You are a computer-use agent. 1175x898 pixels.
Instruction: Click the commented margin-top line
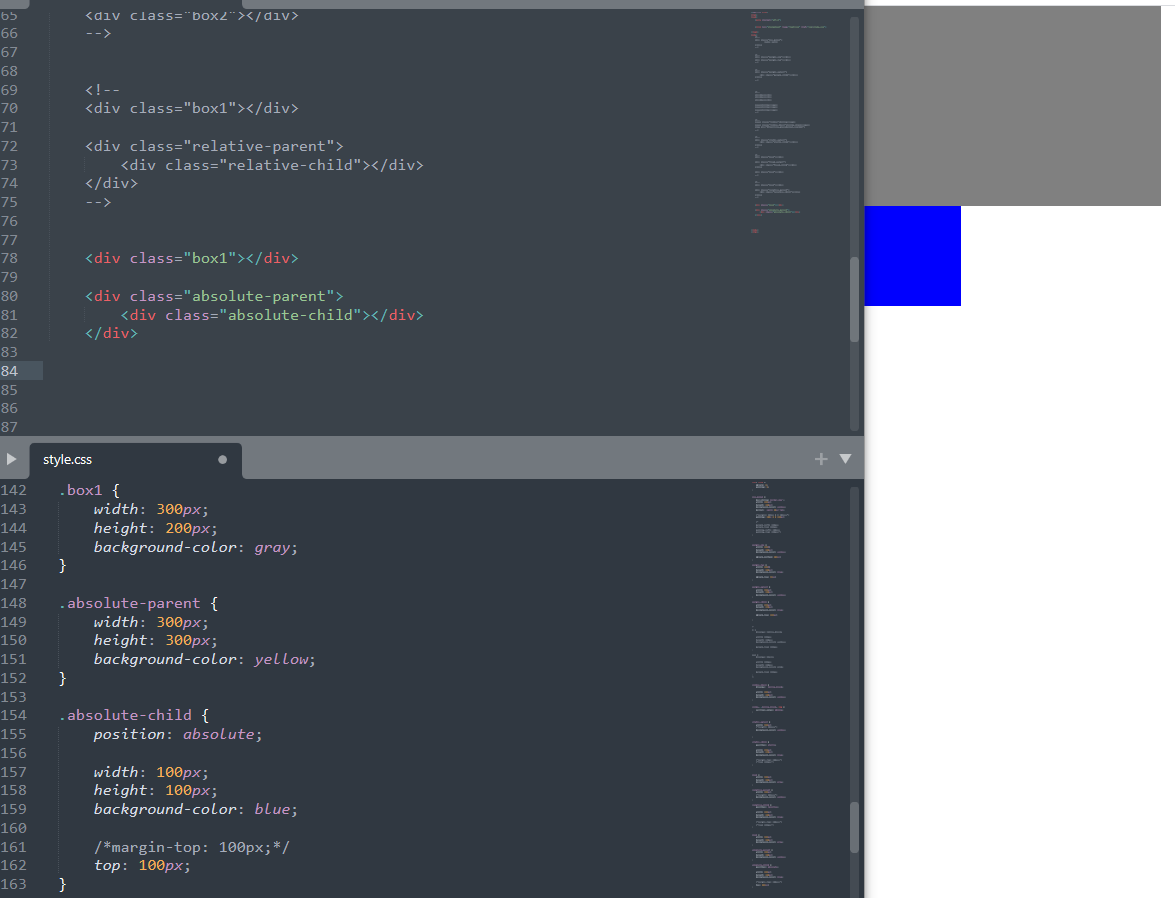(x=192, y=847)
